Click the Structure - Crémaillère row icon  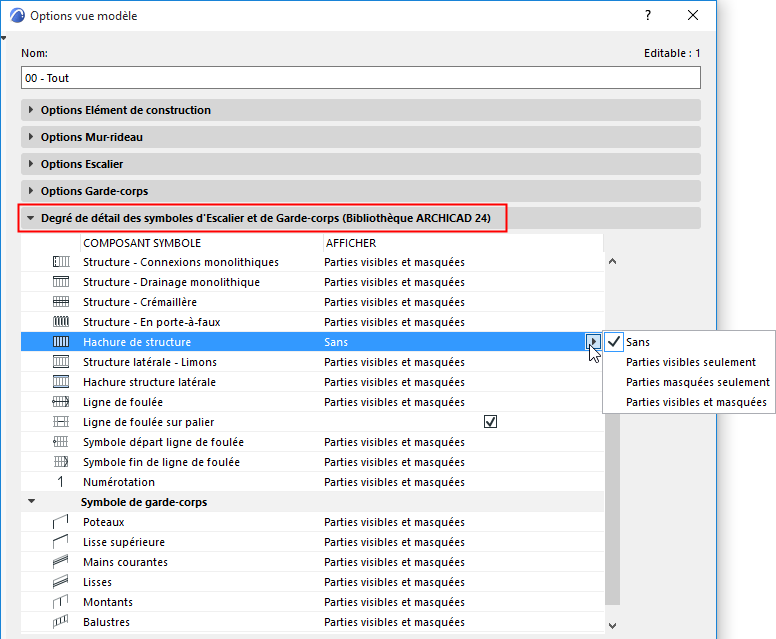coord(61,302)
